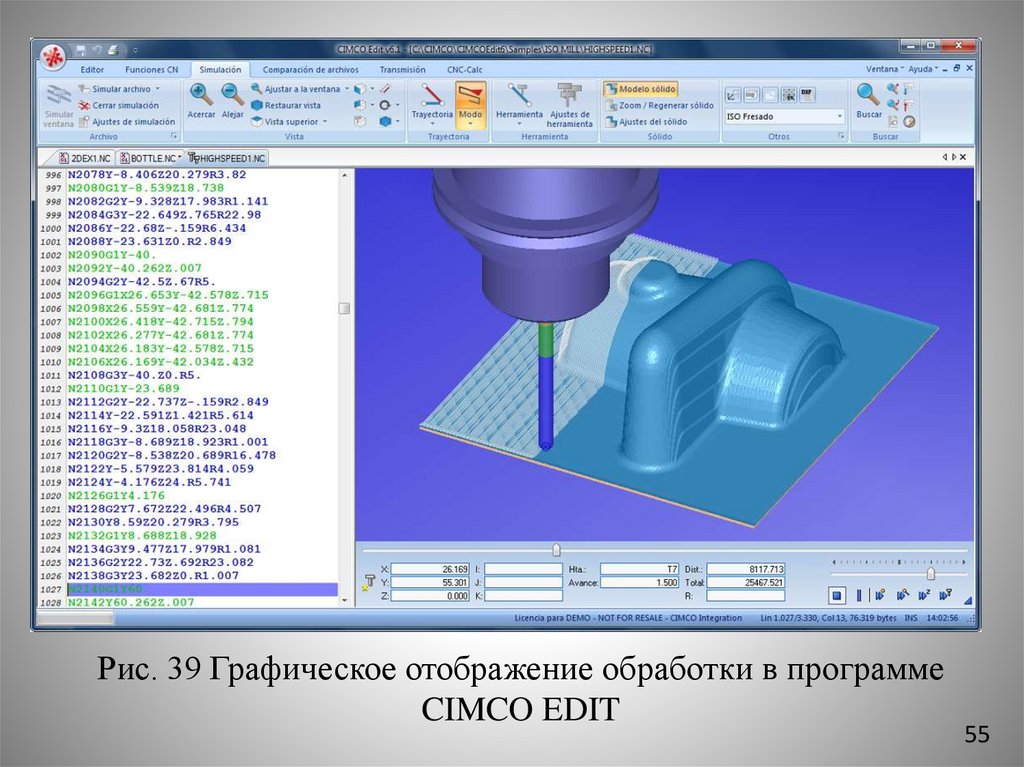Screen dimensions: 1024x767
Task: Click the compass icon in Buscar group
Action: click(909, 122)
